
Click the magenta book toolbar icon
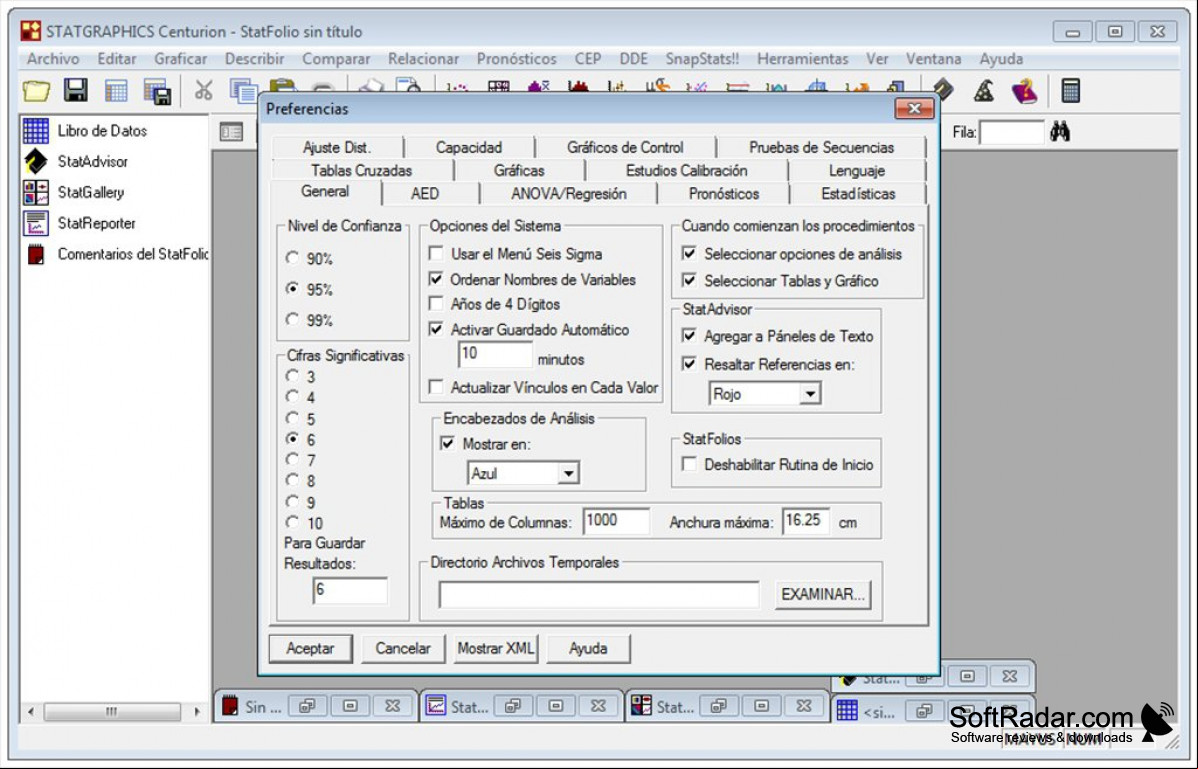click(1024, 91)
